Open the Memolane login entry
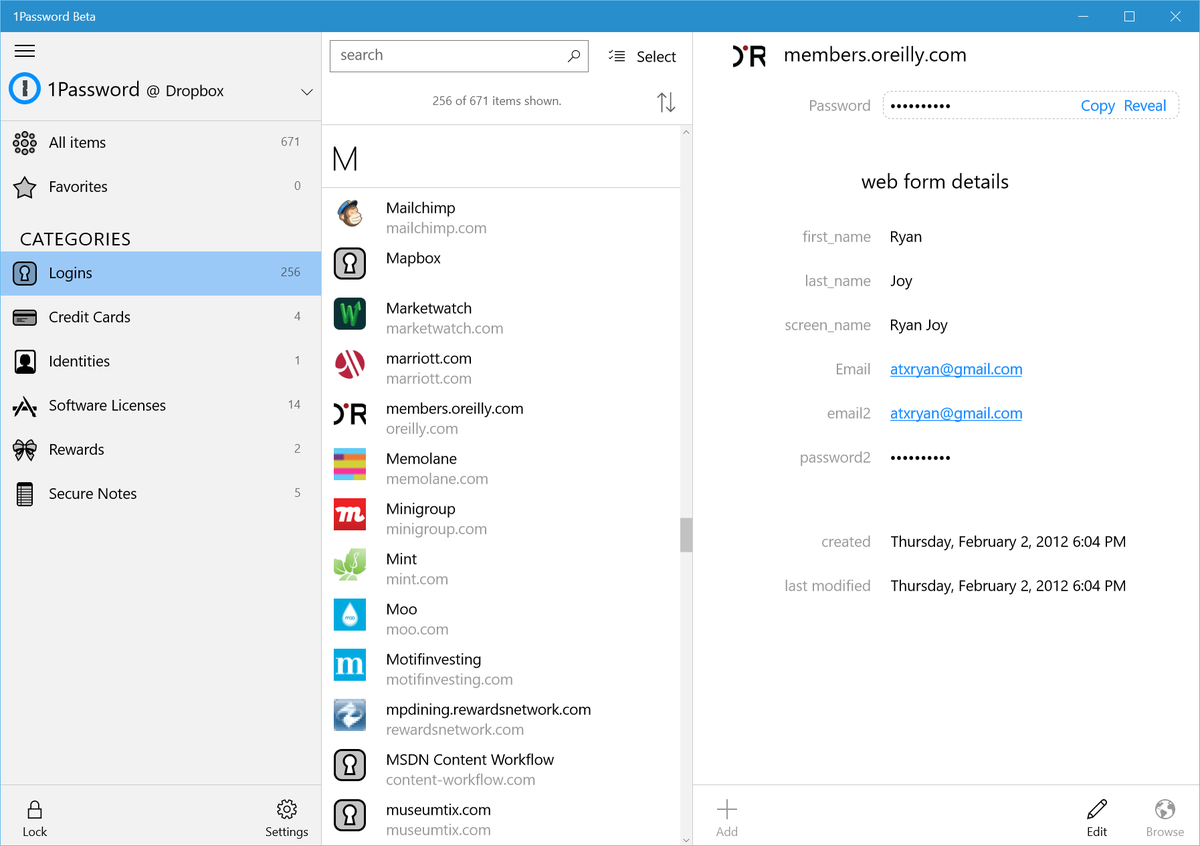The image size is (1200, 846). point(501,468)
